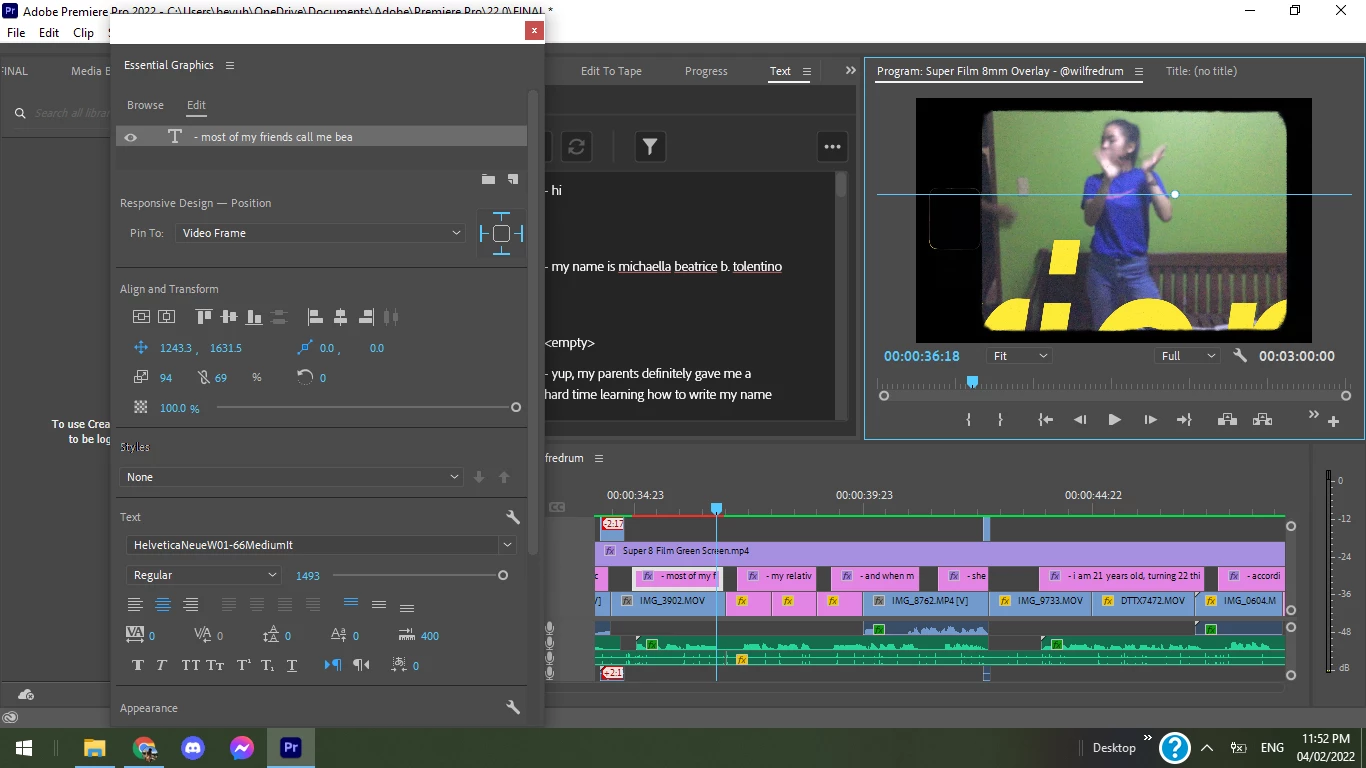Image resolution: width=1366 pixels, height=768 pixels.
Task: Align layer to left edge
Action: pos(315,317)
